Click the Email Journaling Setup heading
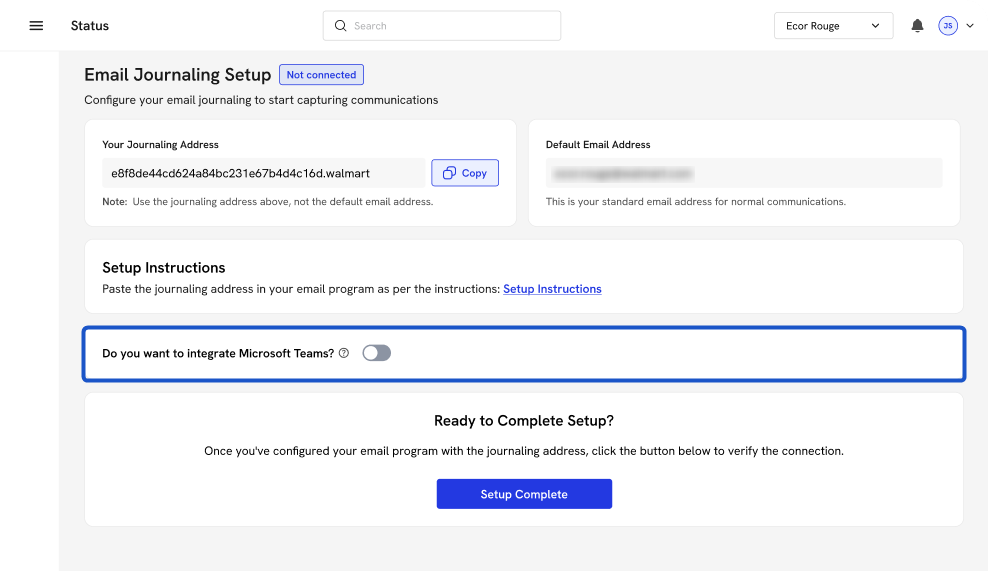This screenshot has height=571, width=988. [177, 75]
